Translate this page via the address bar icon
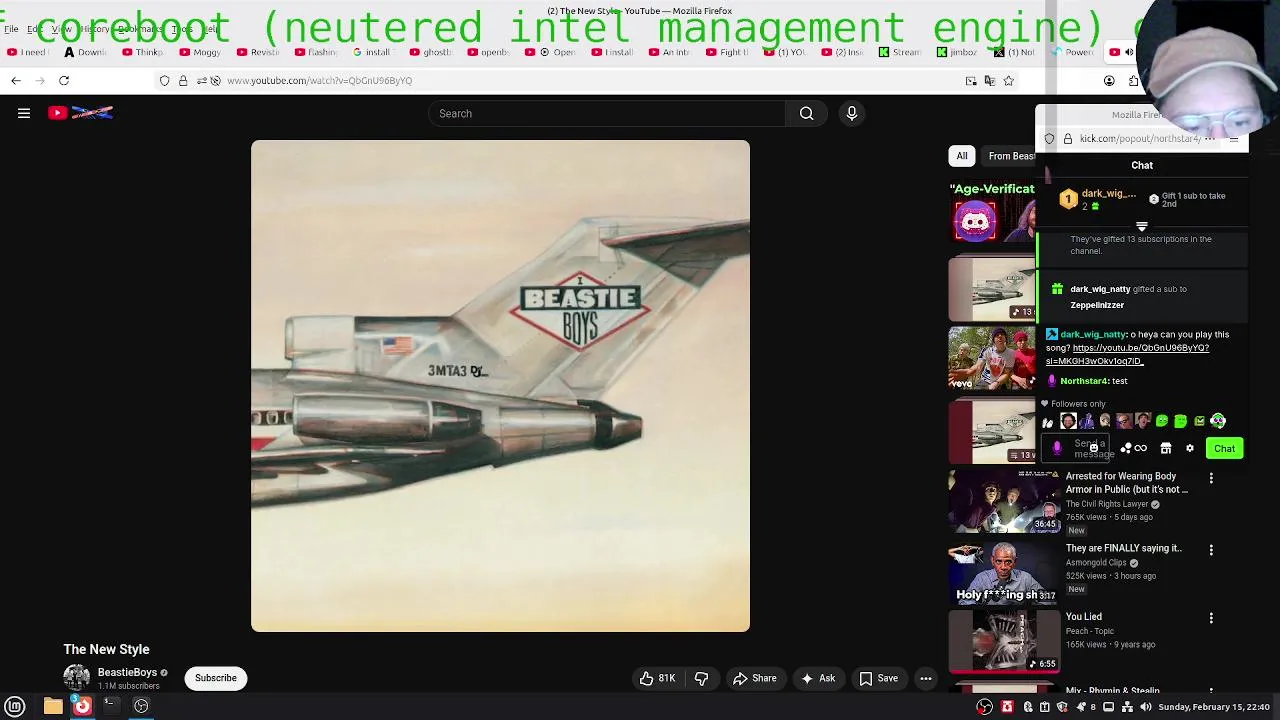The width and height of the screenshot is (1280, 720). (989, 80)
